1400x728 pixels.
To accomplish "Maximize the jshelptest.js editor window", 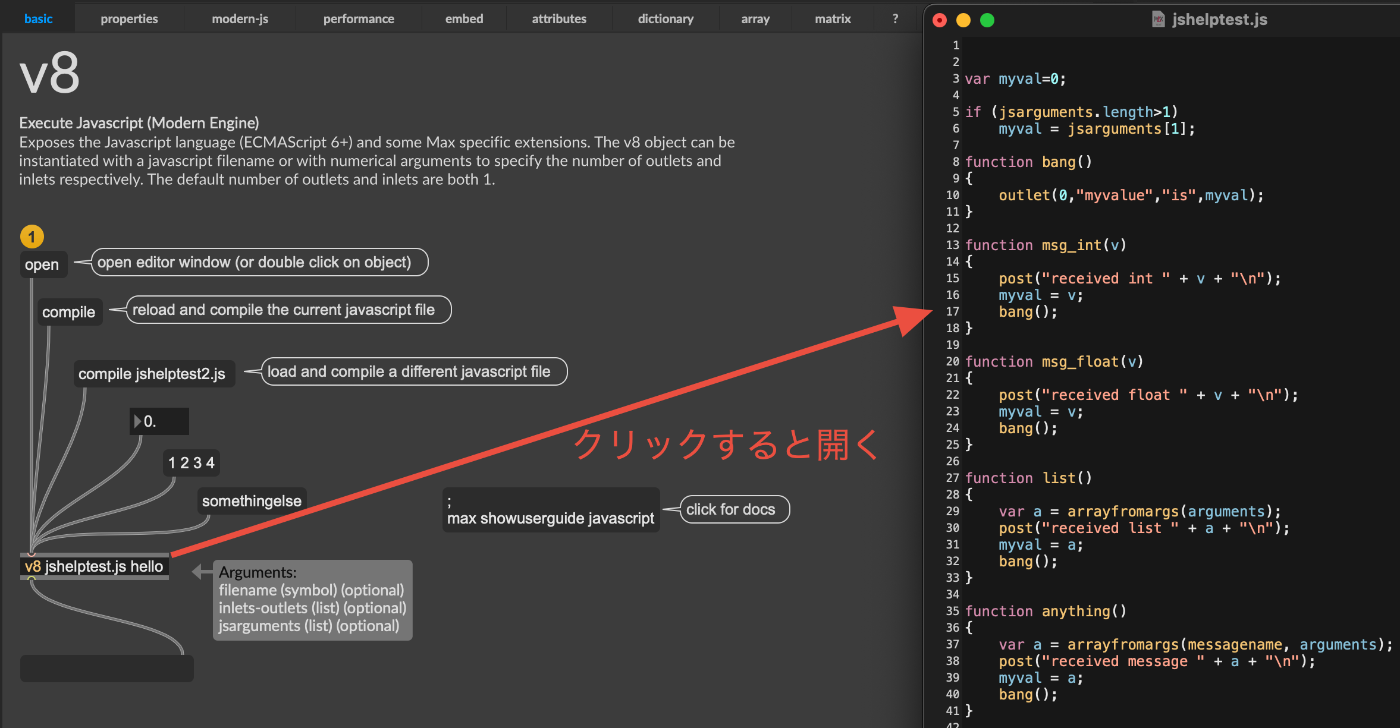I will (987, 20).
